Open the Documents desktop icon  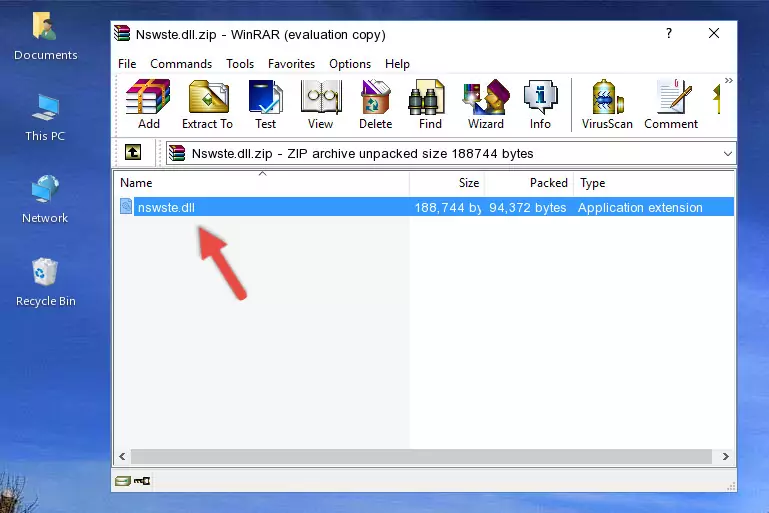coord(45,35)
